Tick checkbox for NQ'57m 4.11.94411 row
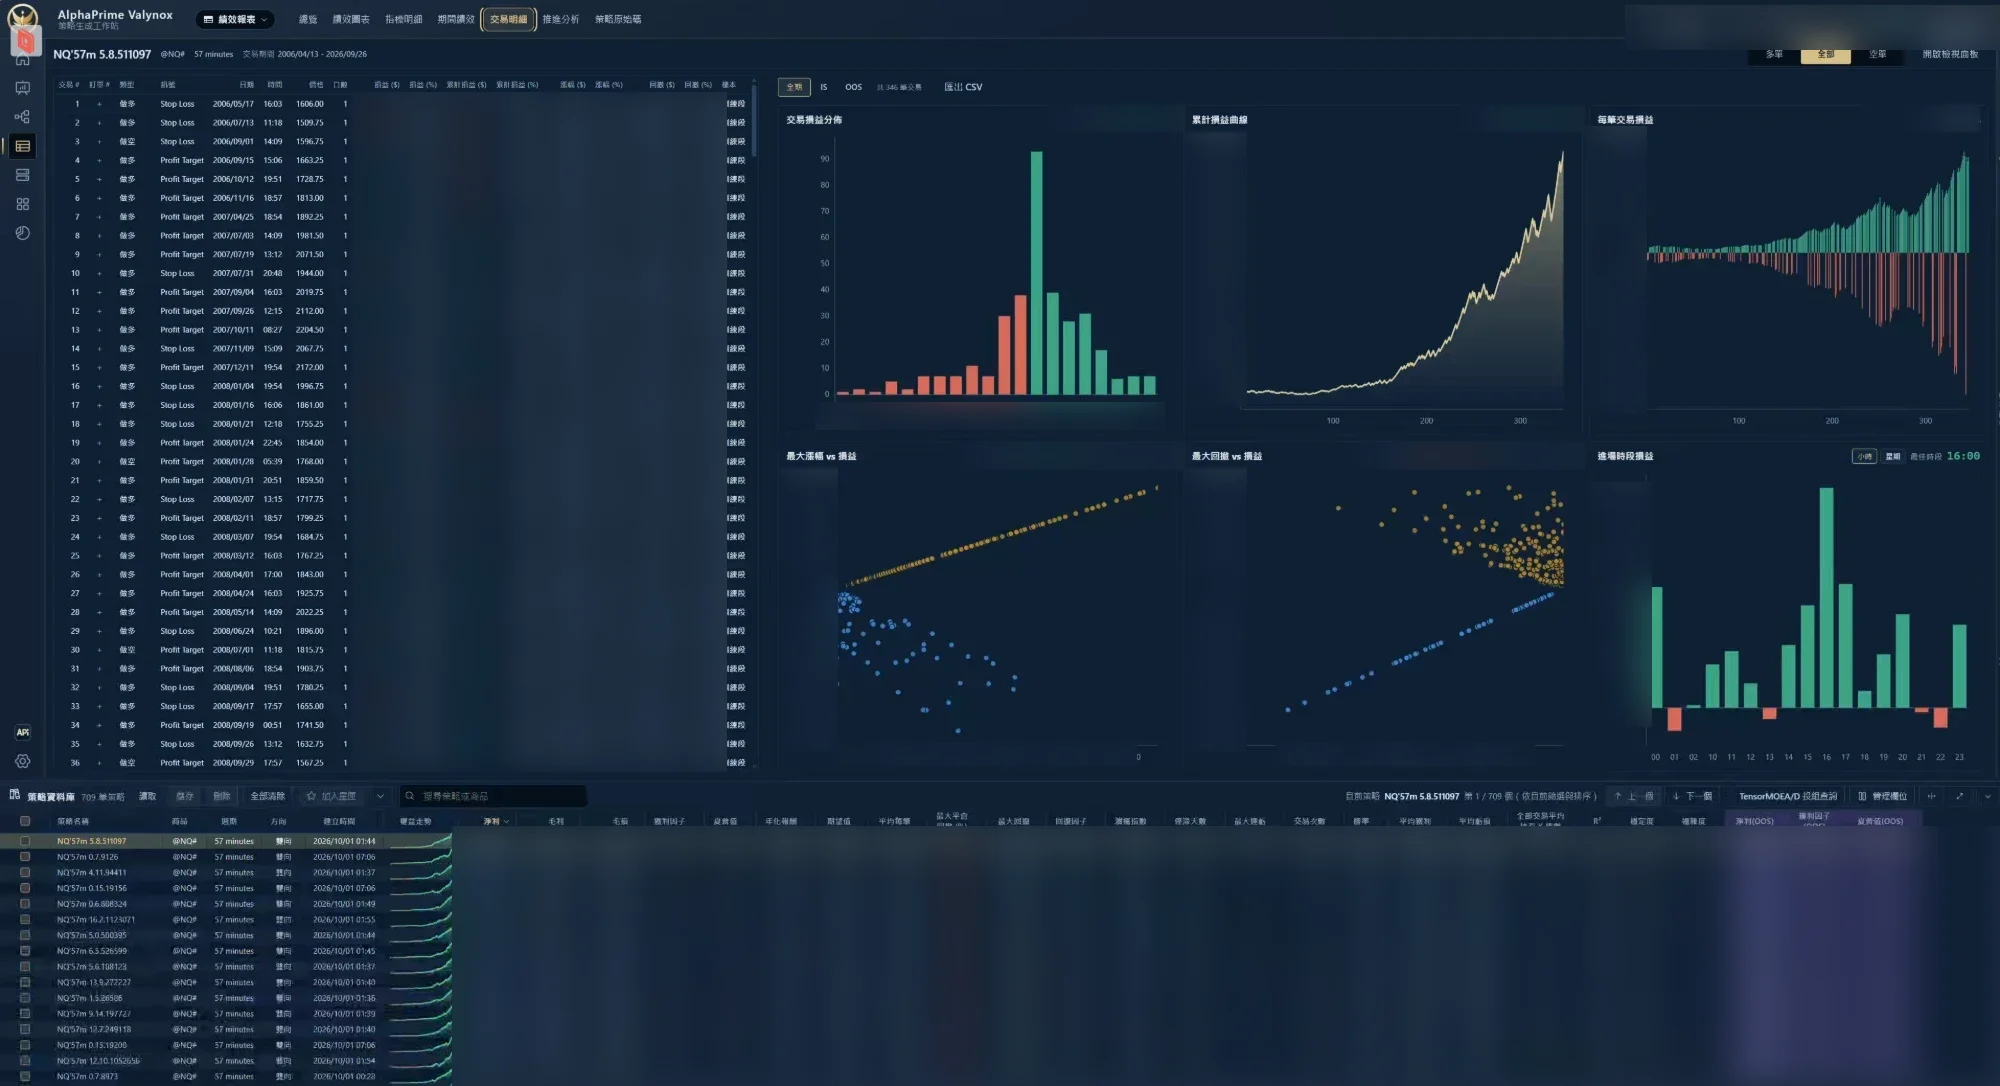The width and height of the screenshot is (2000, 1086). click(25, 872)
